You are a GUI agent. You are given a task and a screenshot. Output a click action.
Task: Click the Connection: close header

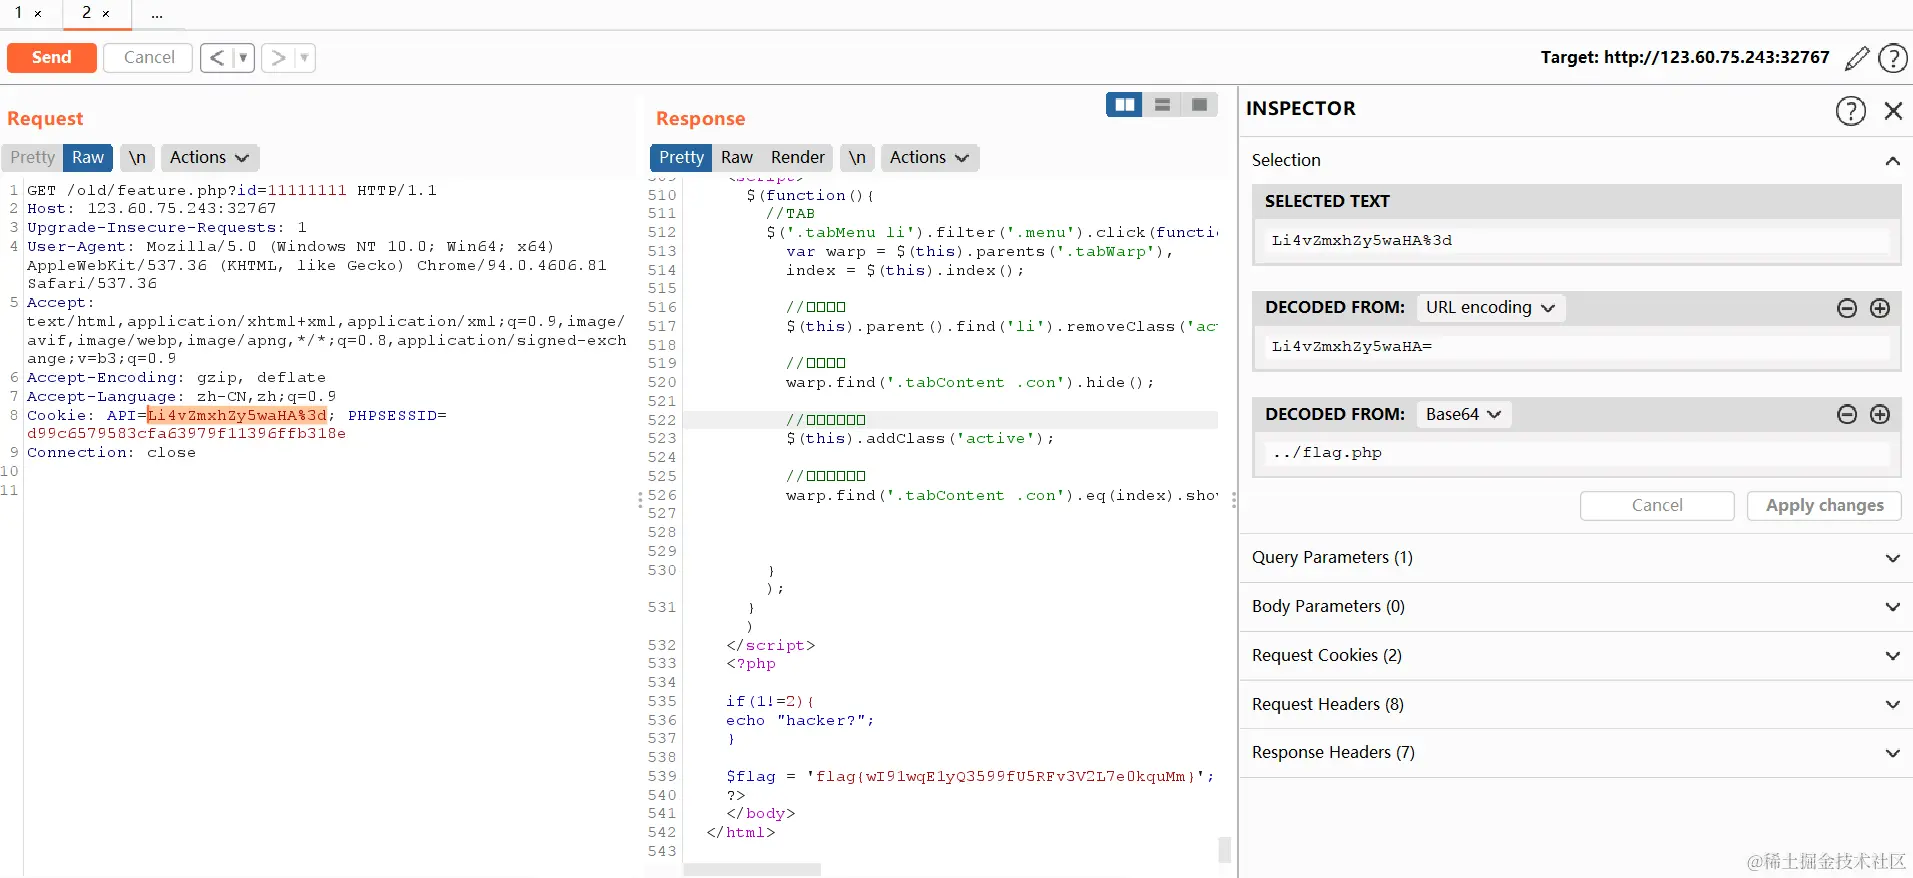click(111, 453)
